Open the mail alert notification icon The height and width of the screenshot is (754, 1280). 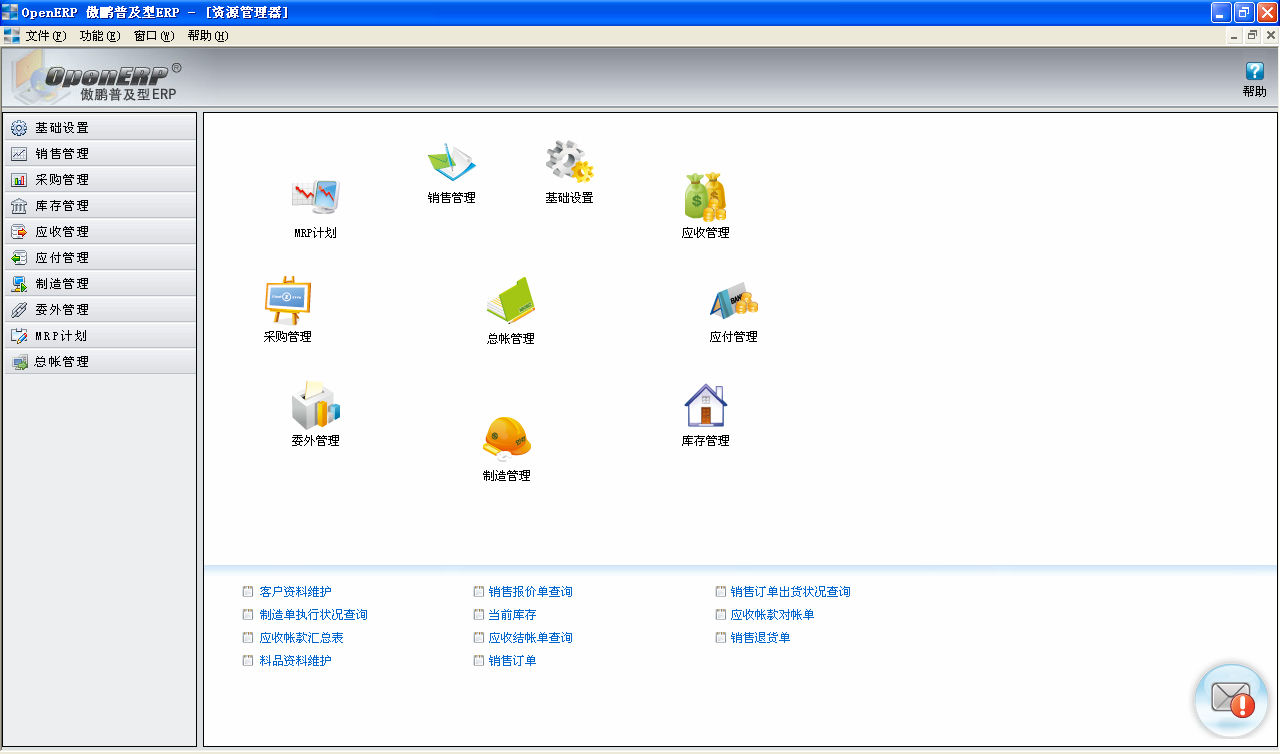[1231, 700]
